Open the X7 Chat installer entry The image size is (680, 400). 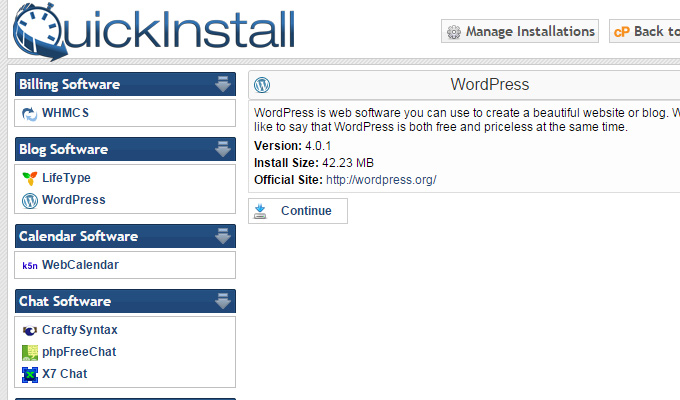65,374
